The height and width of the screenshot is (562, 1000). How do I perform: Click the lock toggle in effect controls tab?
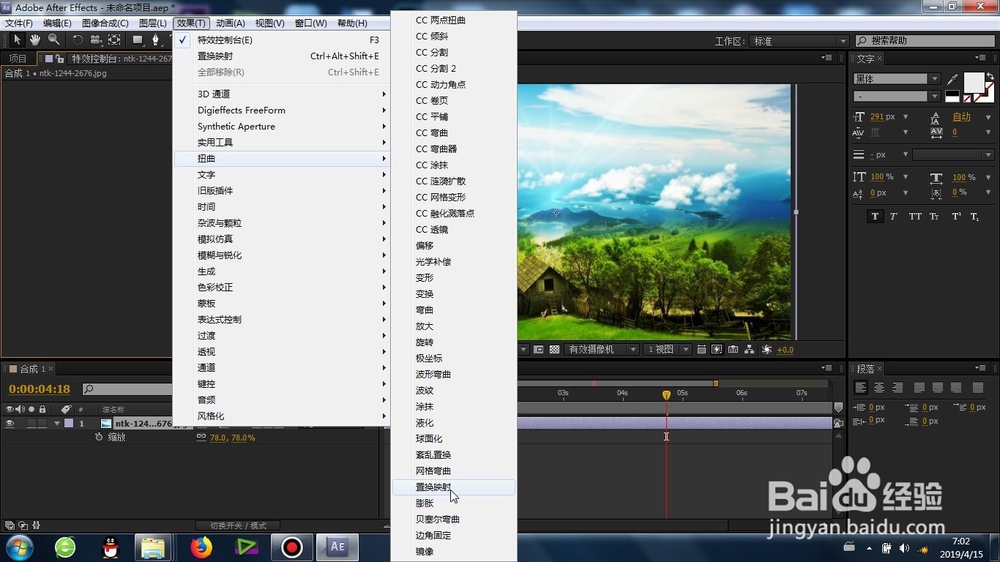pos(59,58)
